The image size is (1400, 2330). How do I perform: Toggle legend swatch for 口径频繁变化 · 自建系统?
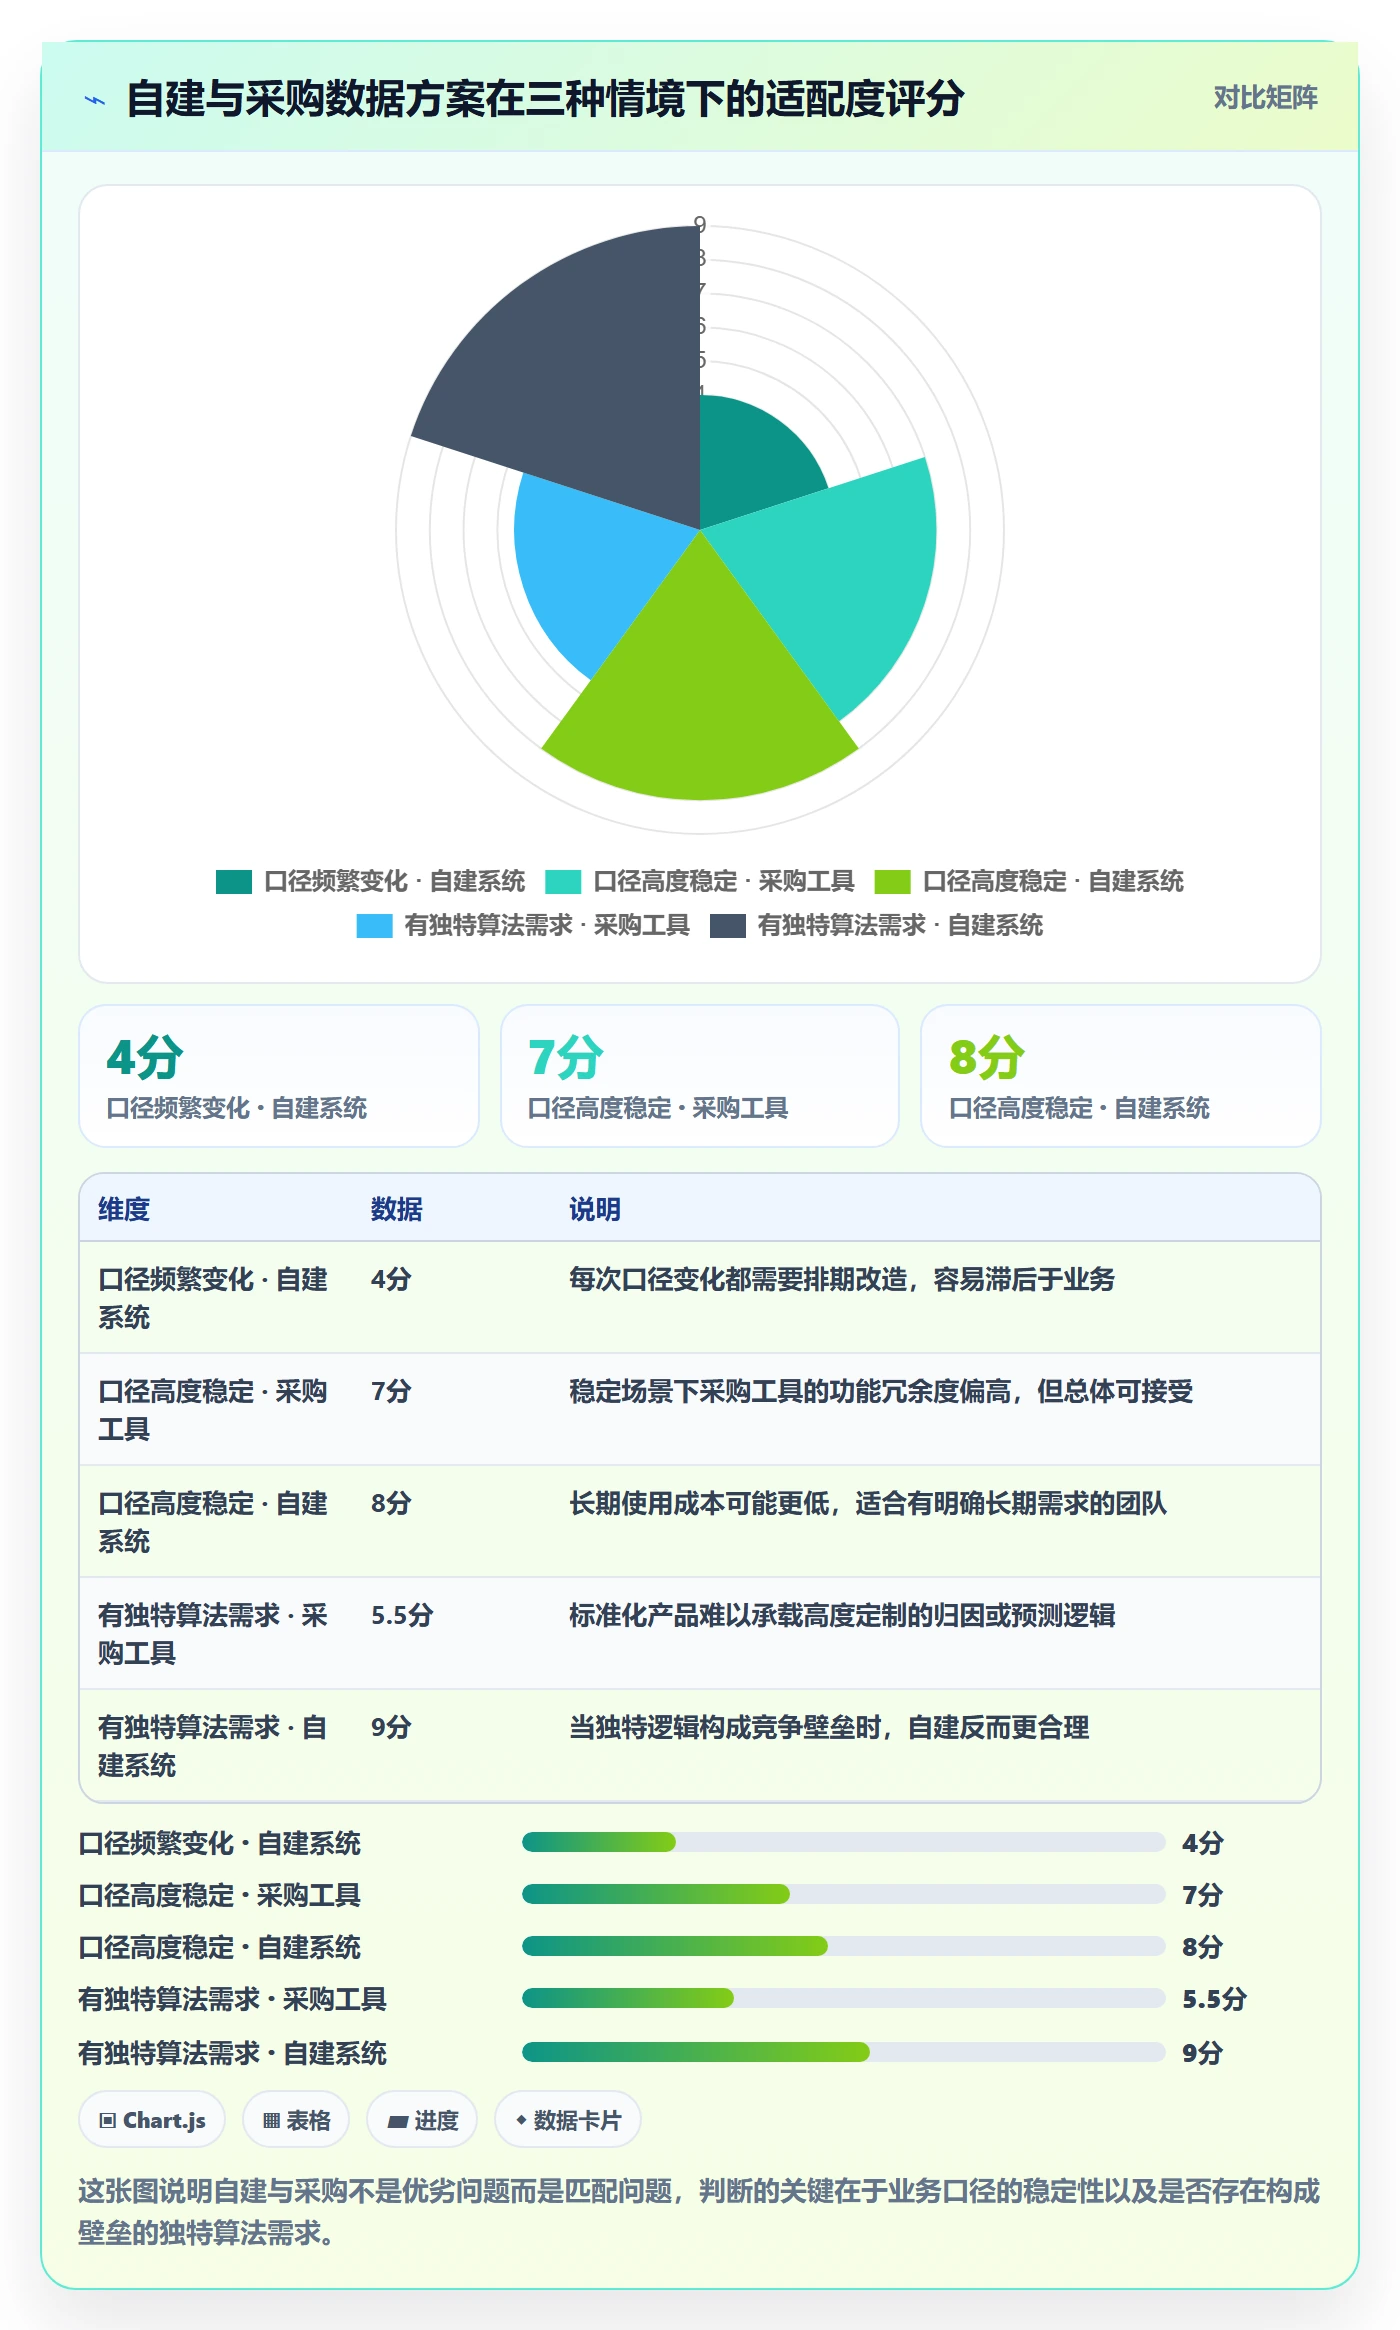[x=233, y=881]
